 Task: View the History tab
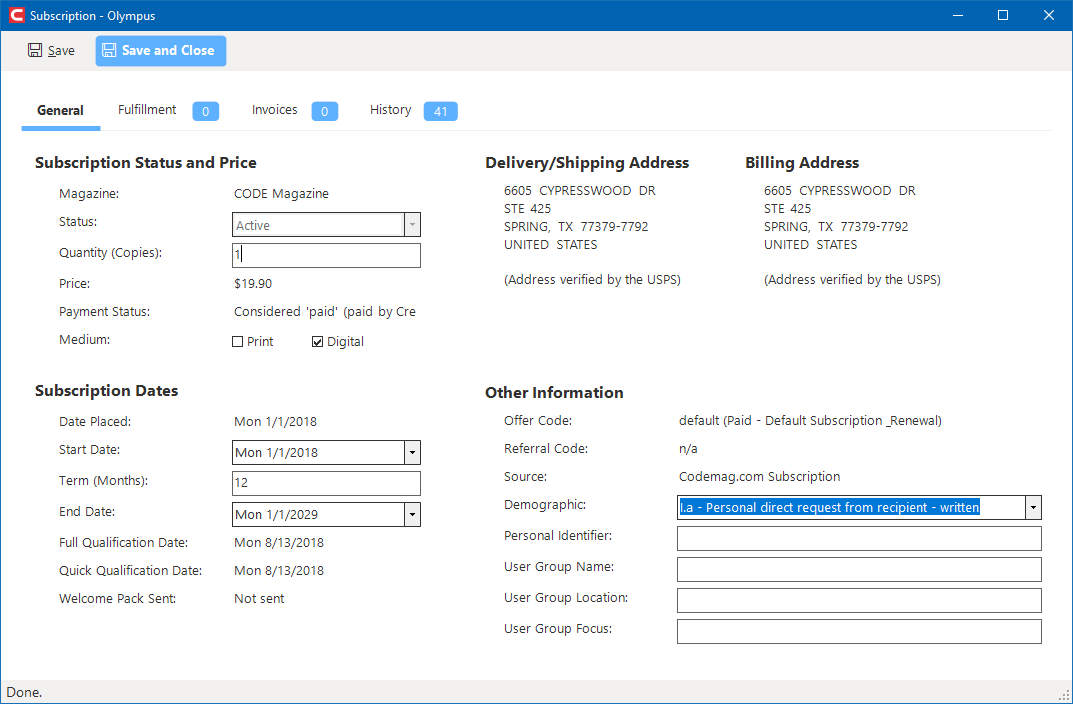(x=391, y=109)
